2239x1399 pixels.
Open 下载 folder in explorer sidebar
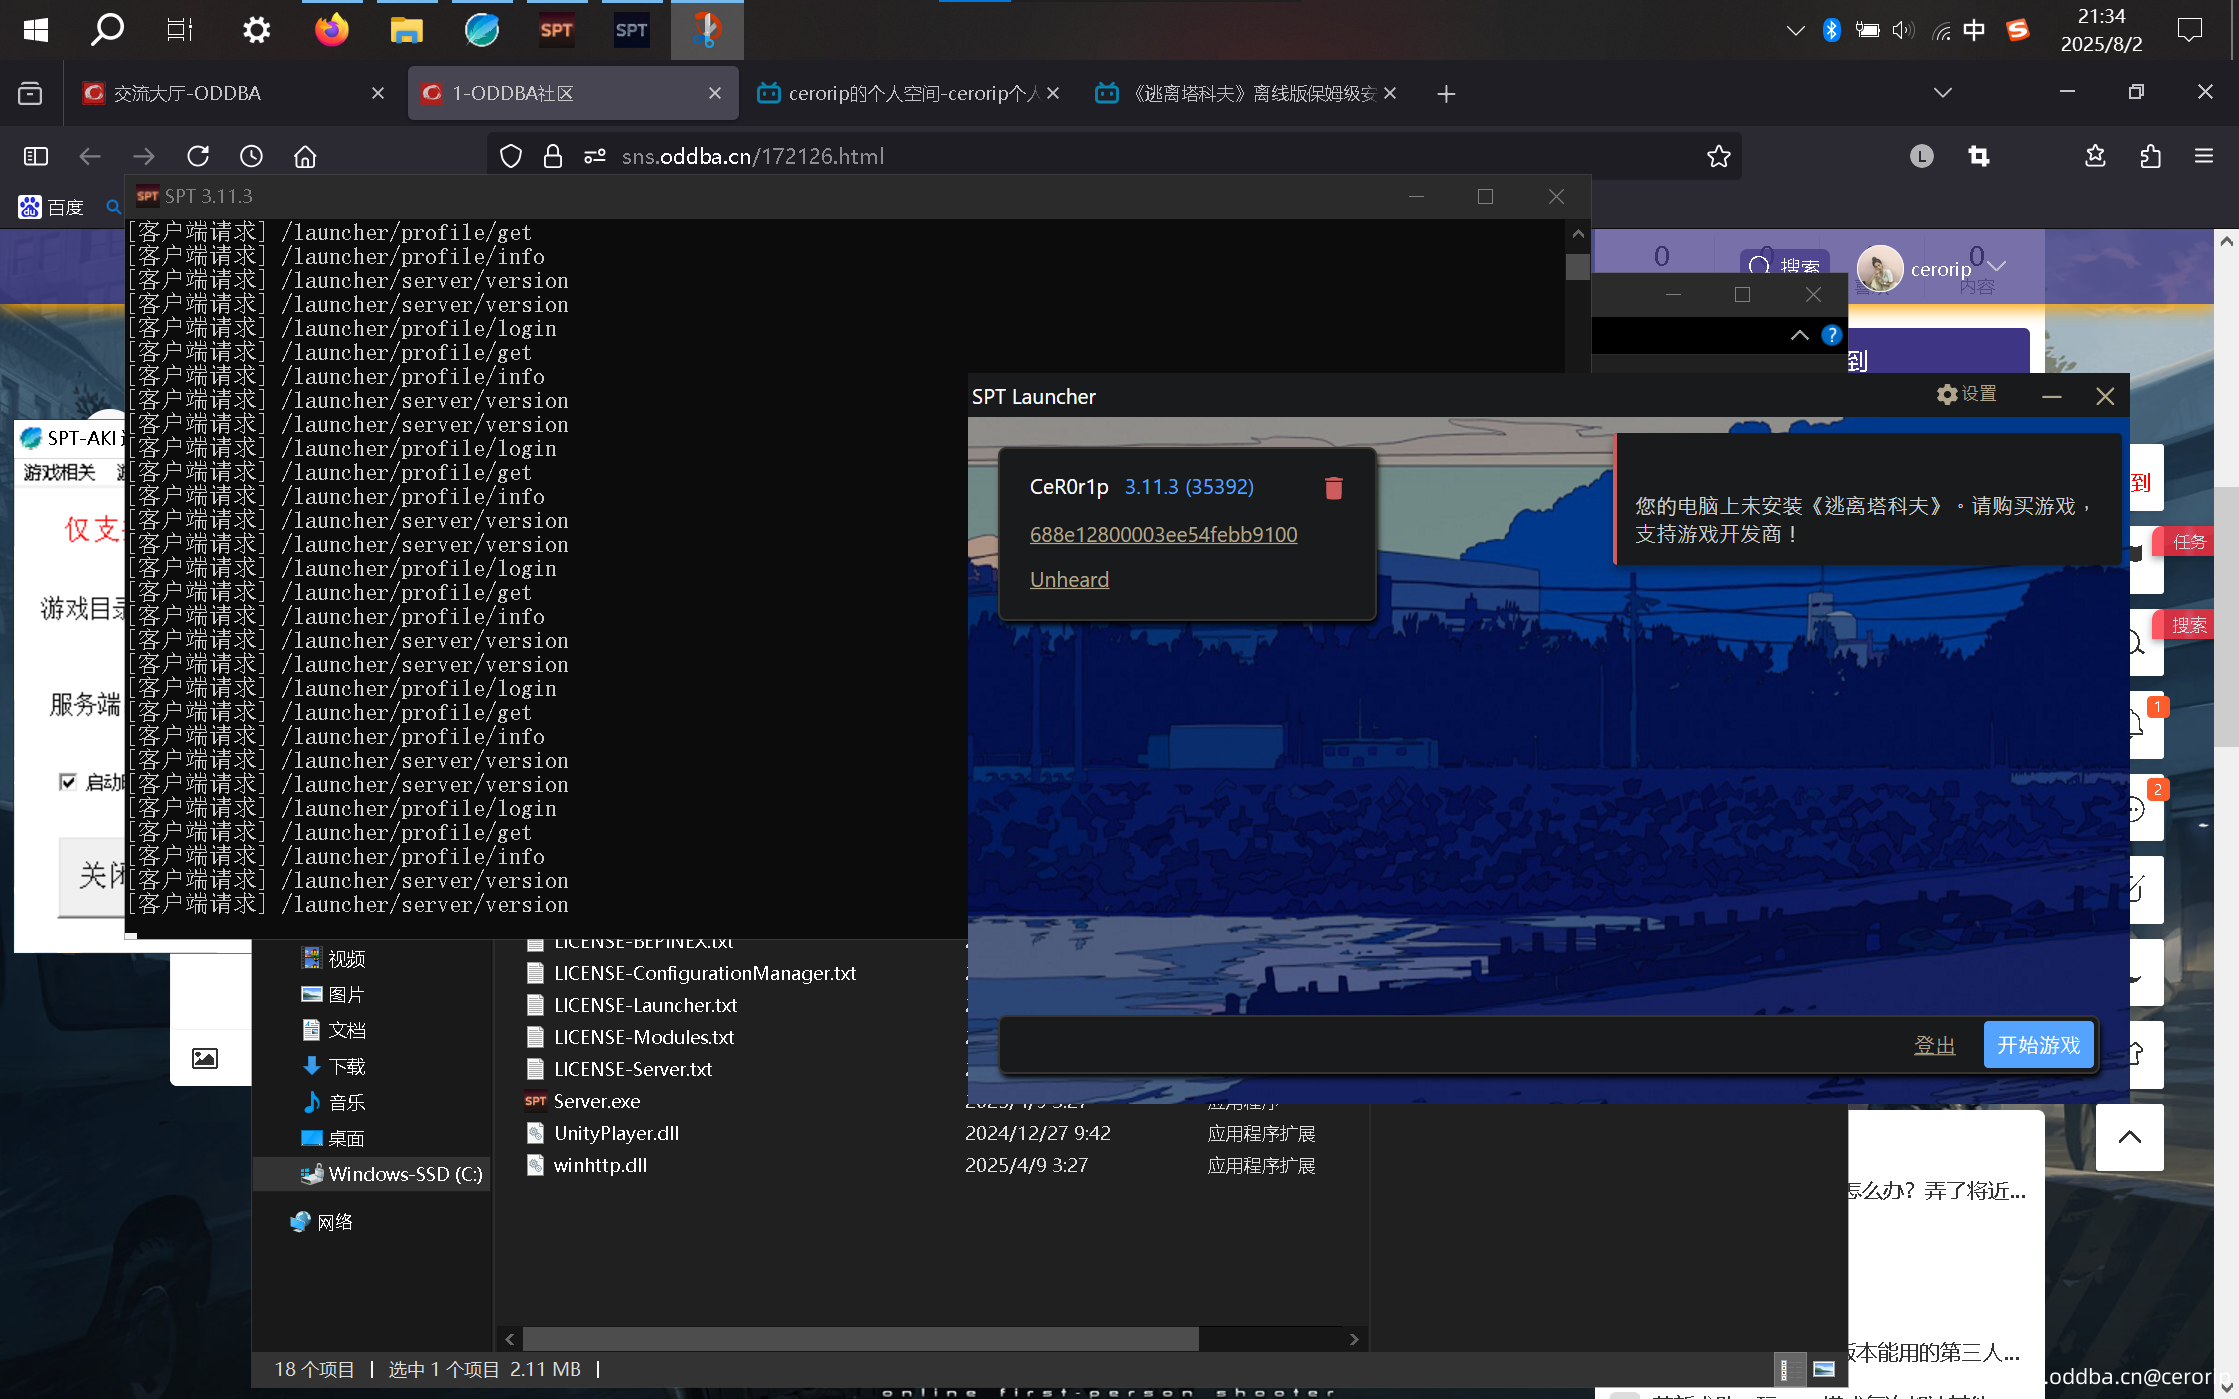click(334, 1066)
